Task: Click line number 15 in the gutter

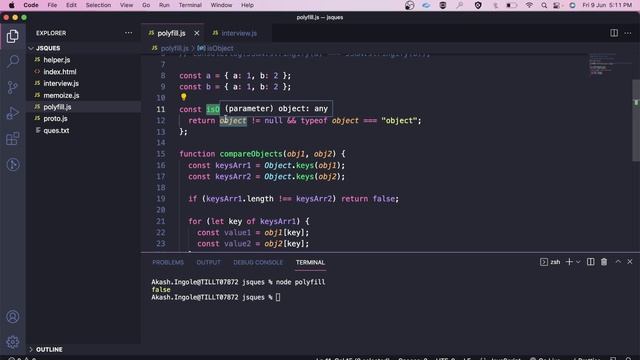Action: pyautogui.click(x=161, y=154)
